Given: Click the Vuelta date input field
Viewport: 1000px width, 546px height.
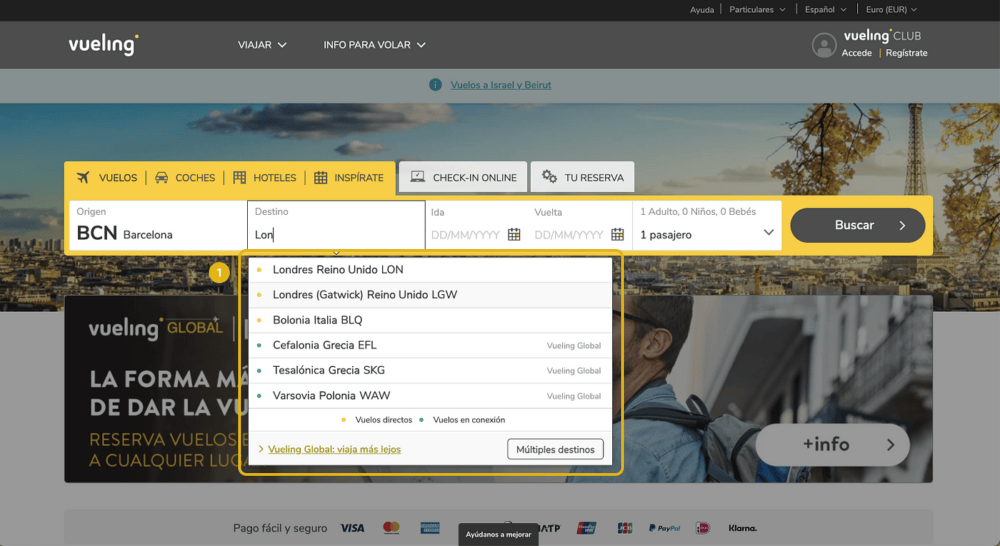Looking at the screenshot, I should click(579, 225).
